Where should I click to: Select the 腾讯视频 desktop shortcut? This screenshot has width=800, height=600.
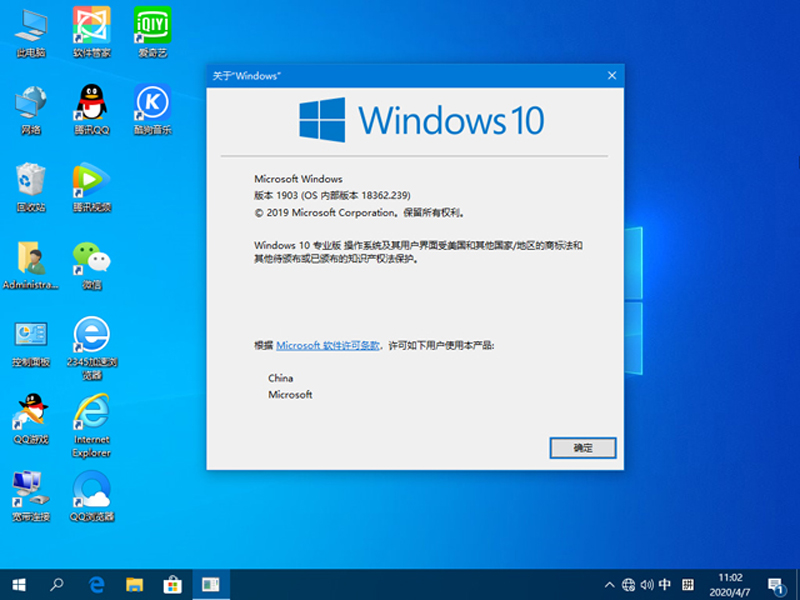(x=92, y=181)
